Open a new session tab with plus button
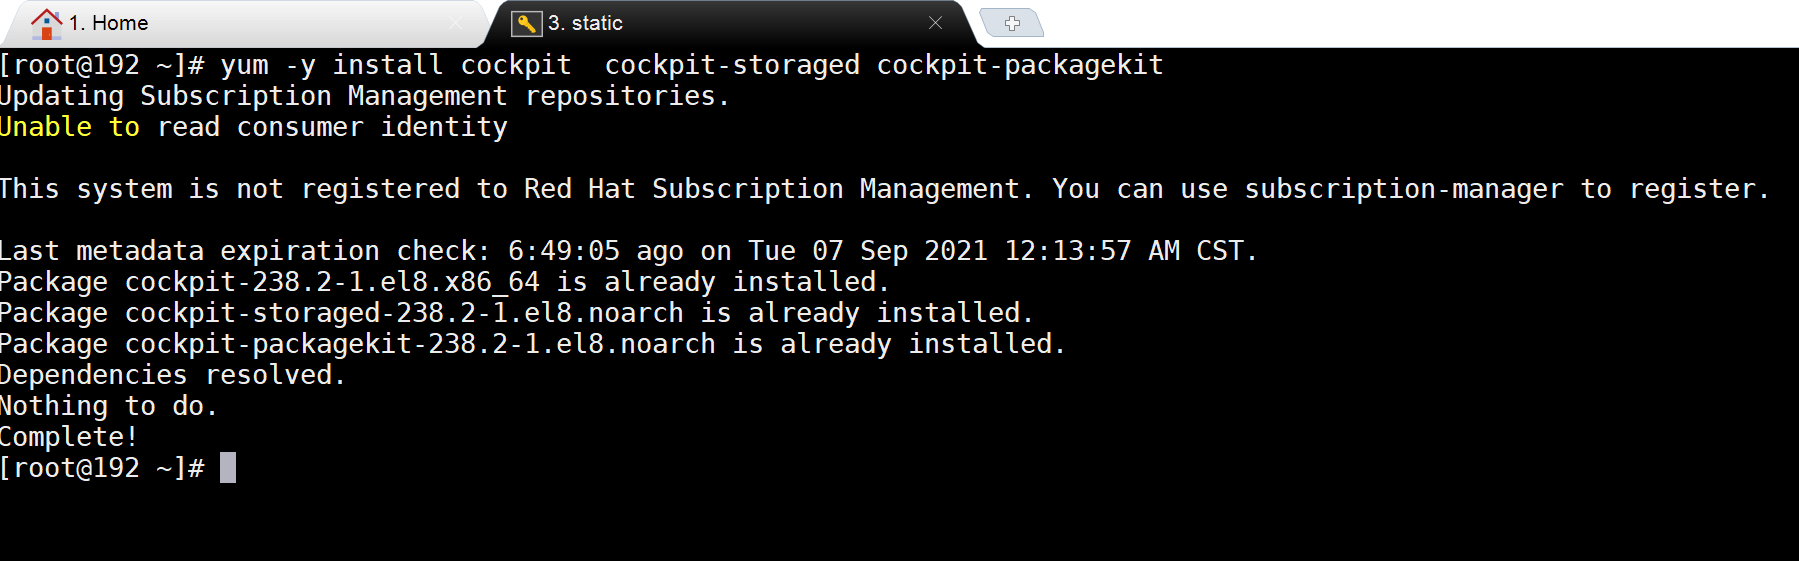Image resolution: width=1799 pixels, height=561 pixels. click(1012, 23)
